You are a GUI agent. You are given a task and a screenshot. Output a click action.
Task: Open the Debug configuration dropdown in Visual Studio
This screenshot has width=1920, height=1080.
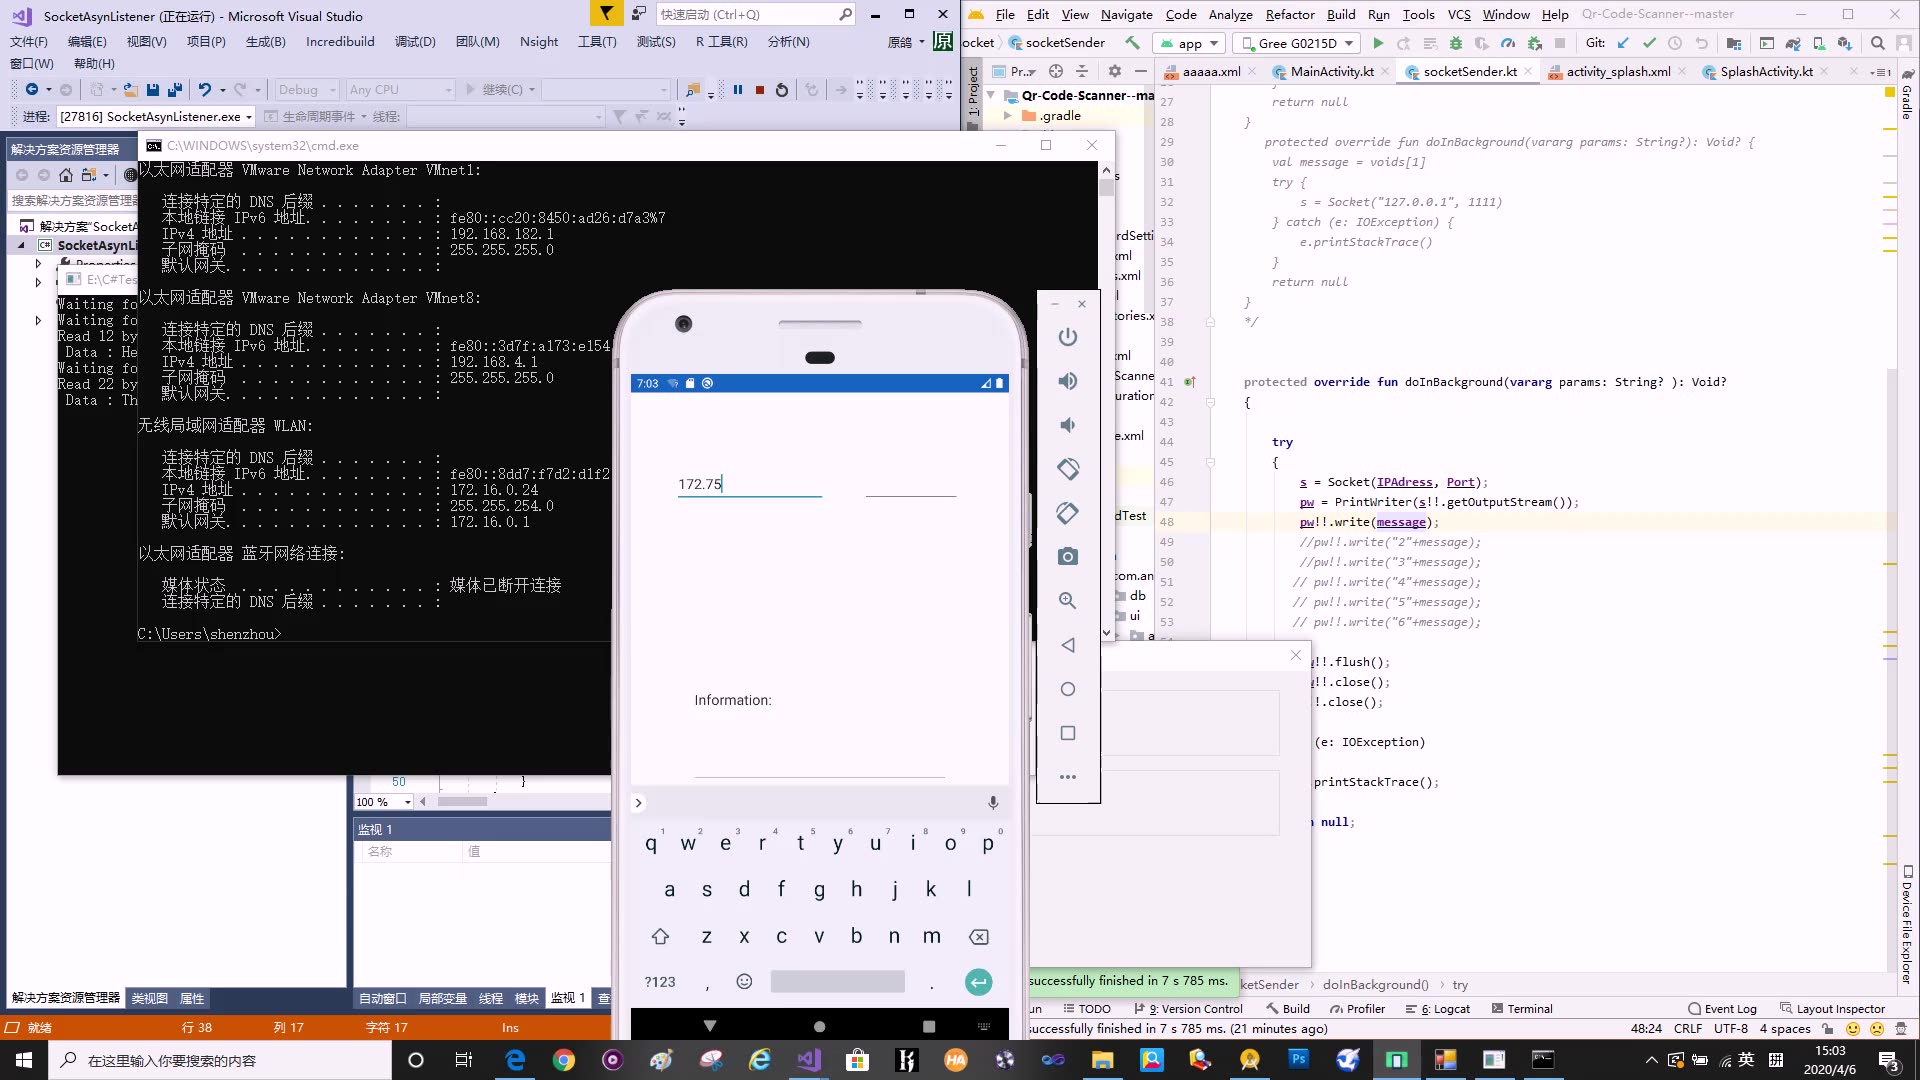pyautogui.click(x=305, y=89)
